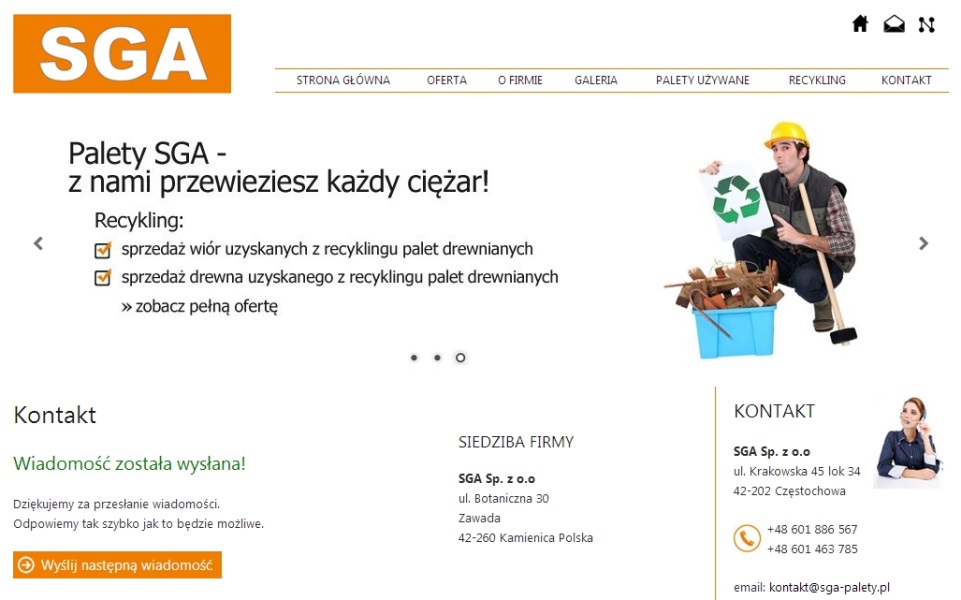This screenshot has height=600, width=961.
Task: Open the KONTAKT menu item
Action: point(906,80)
